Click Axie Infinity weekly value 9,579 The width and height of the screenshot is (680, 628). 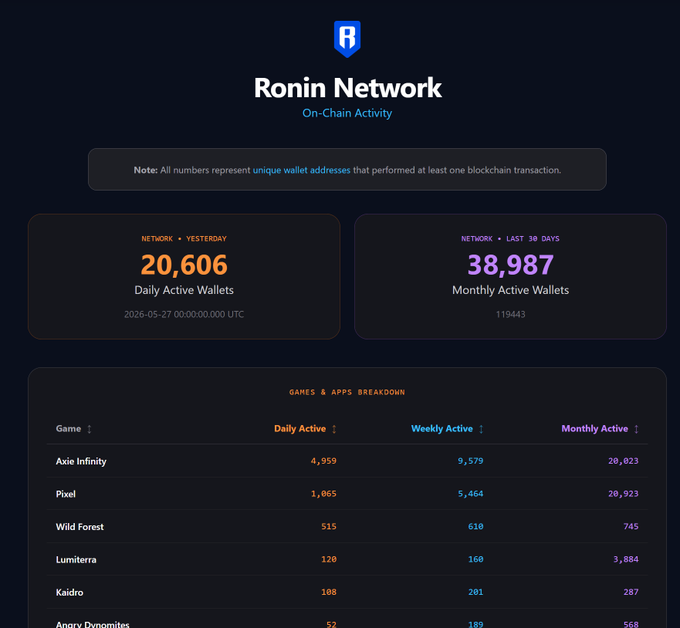[x=471, y=461]
